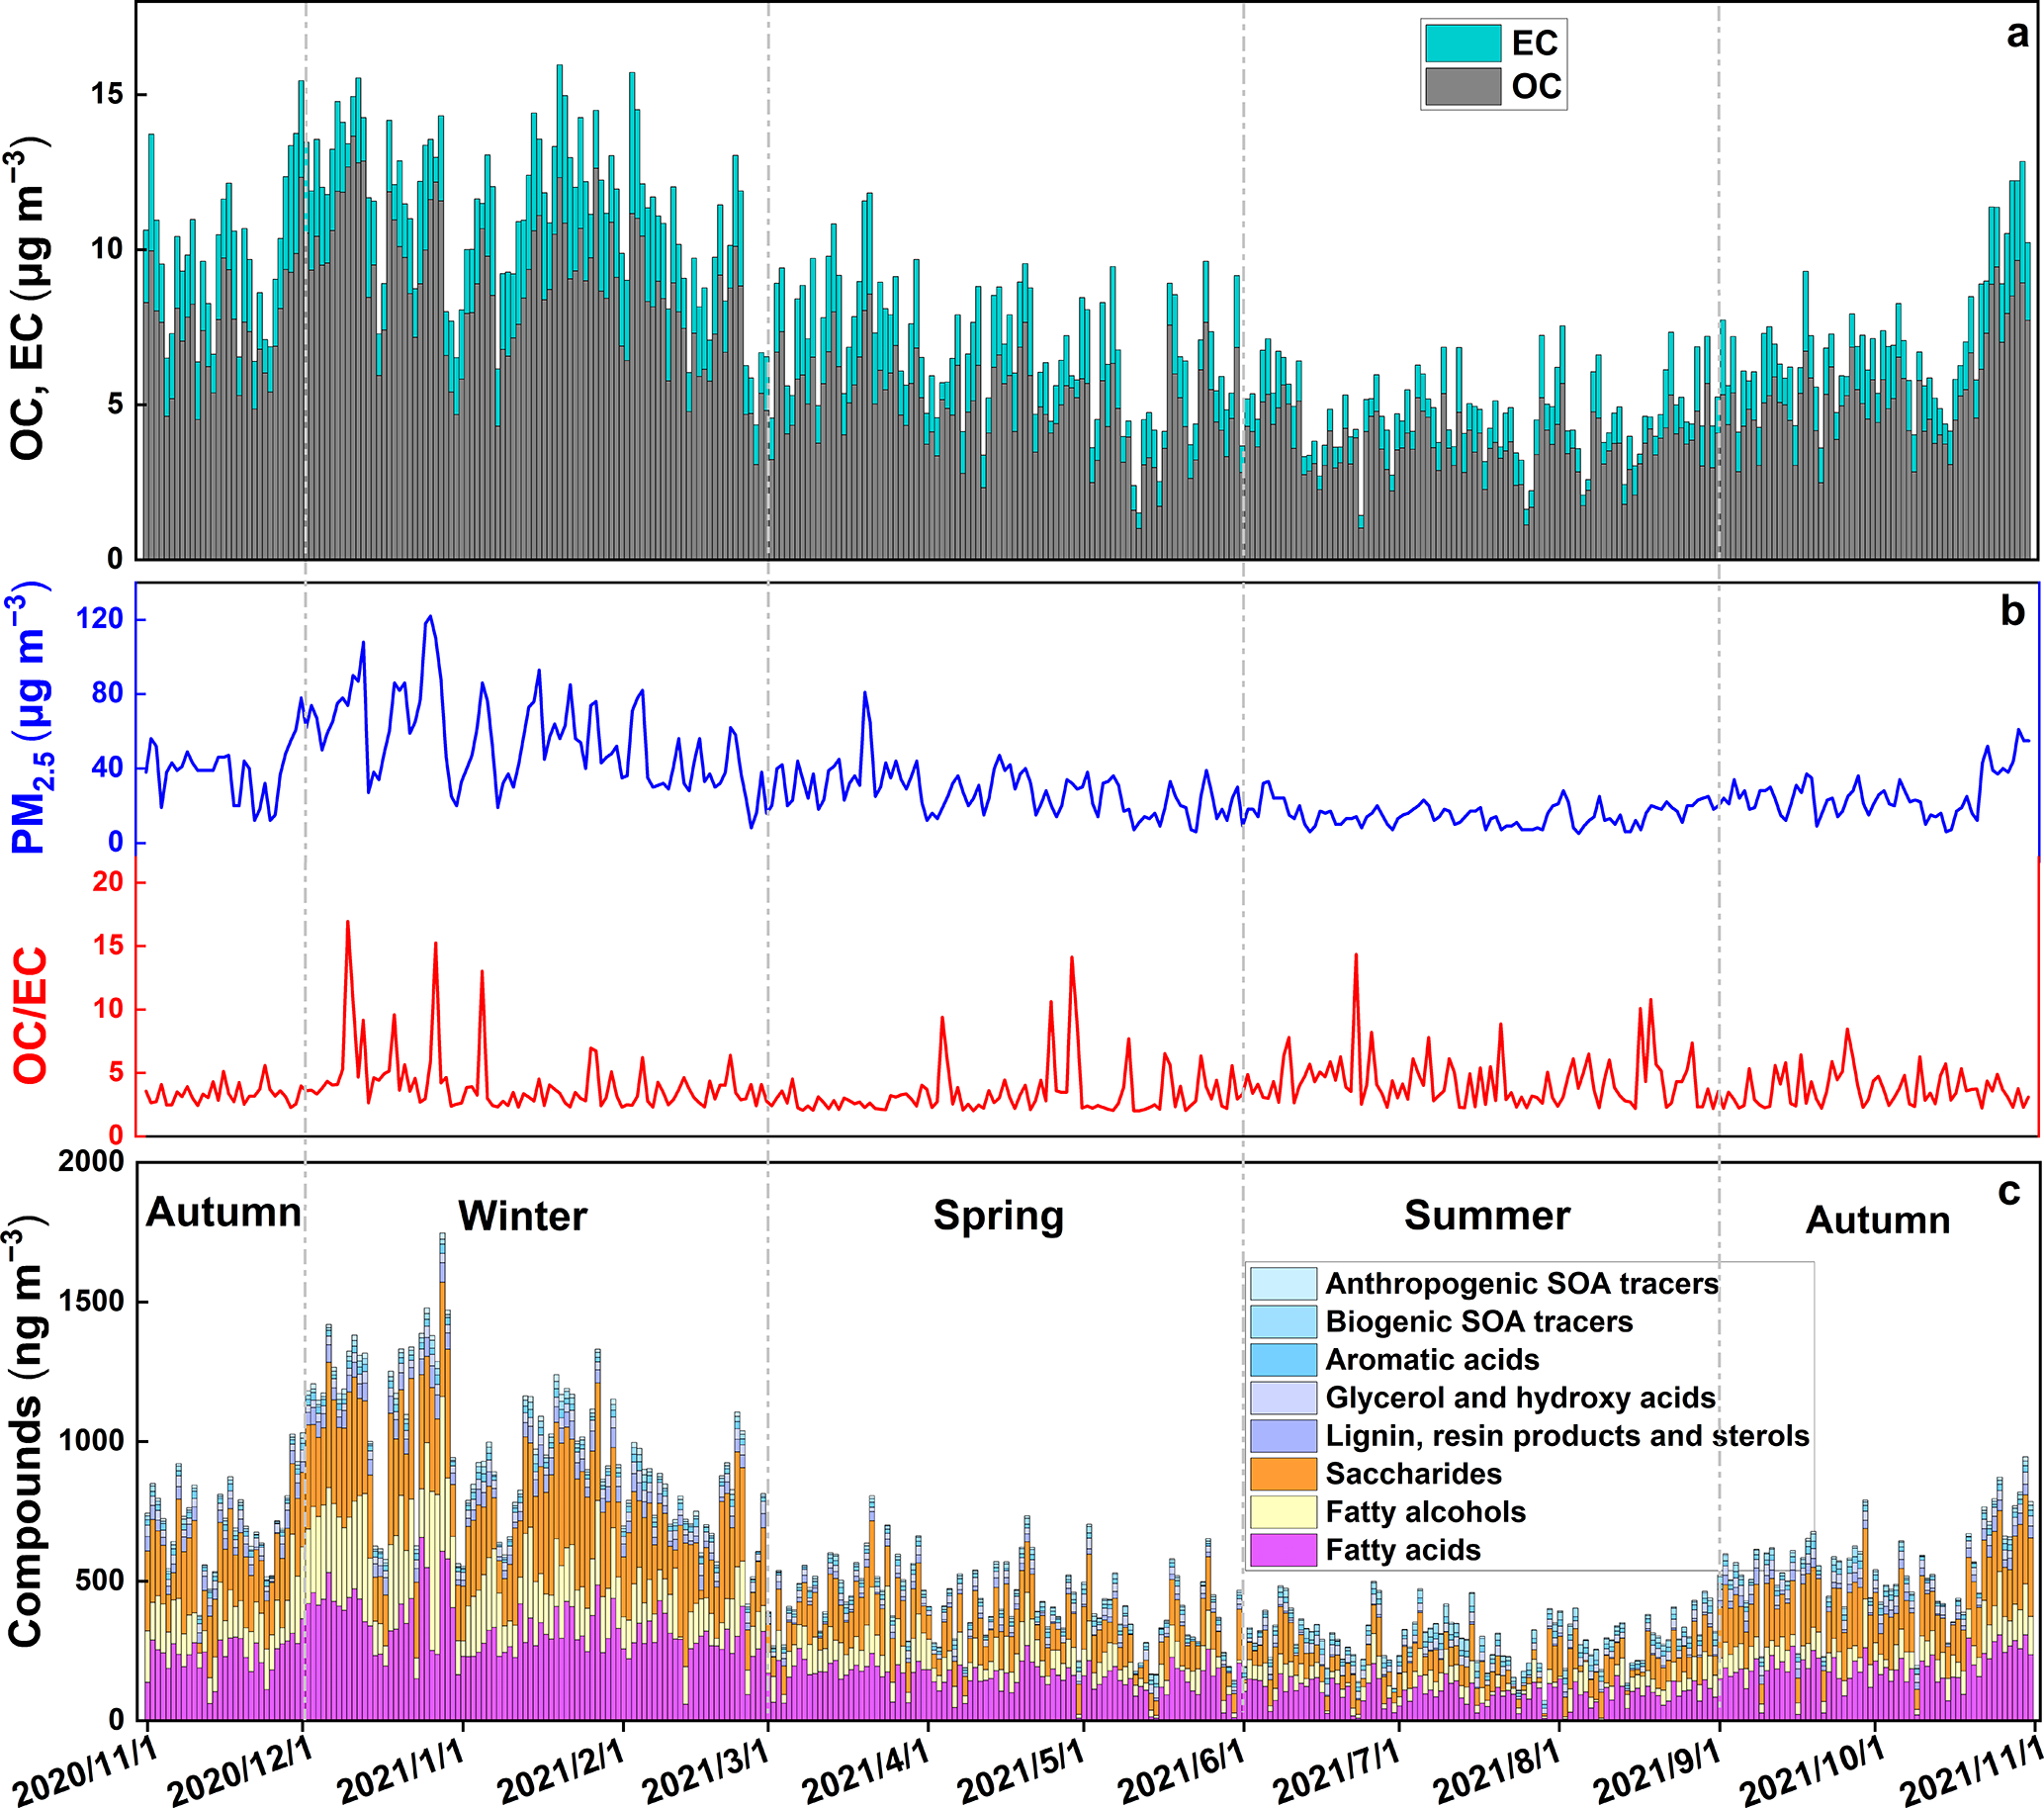This screenshot has height=1808, width=2044.
Task: Click the Compounds y-axis title
Action: coord(26,1433)
